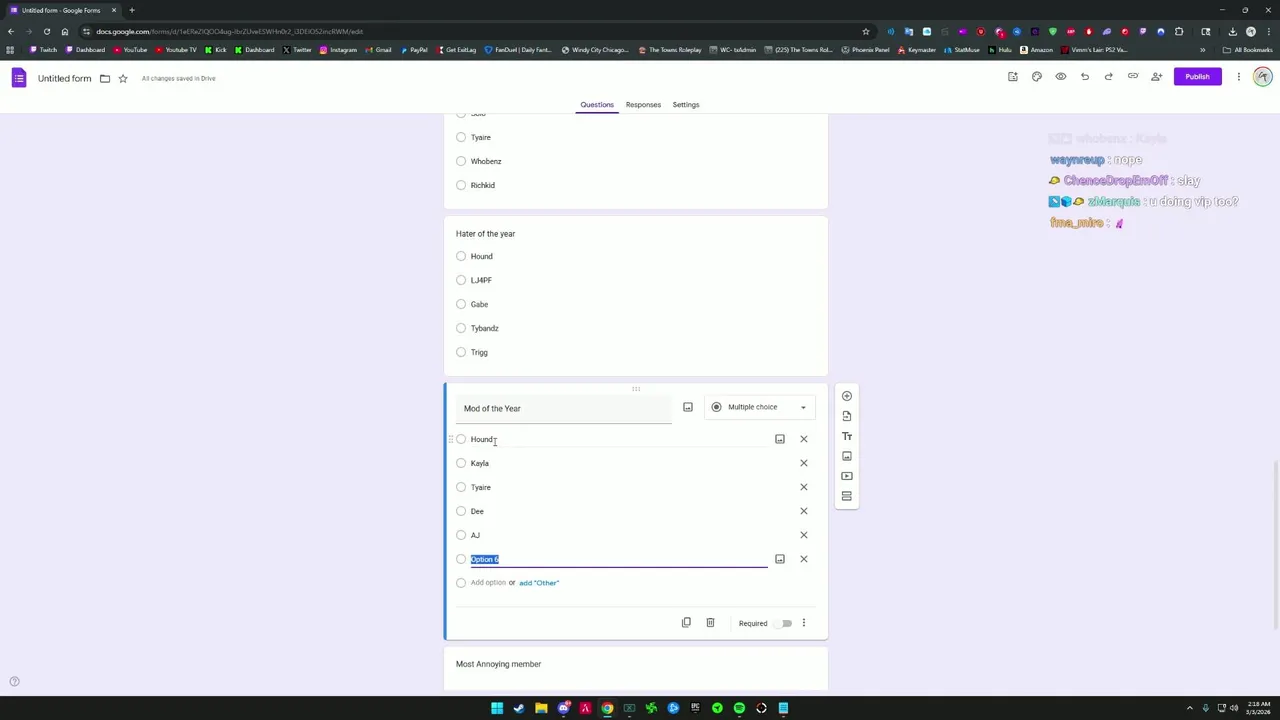The height and width of the screenshot is (720, 1280).
Task: Open the Hulu bookmark
Action: coord(1000,50)
